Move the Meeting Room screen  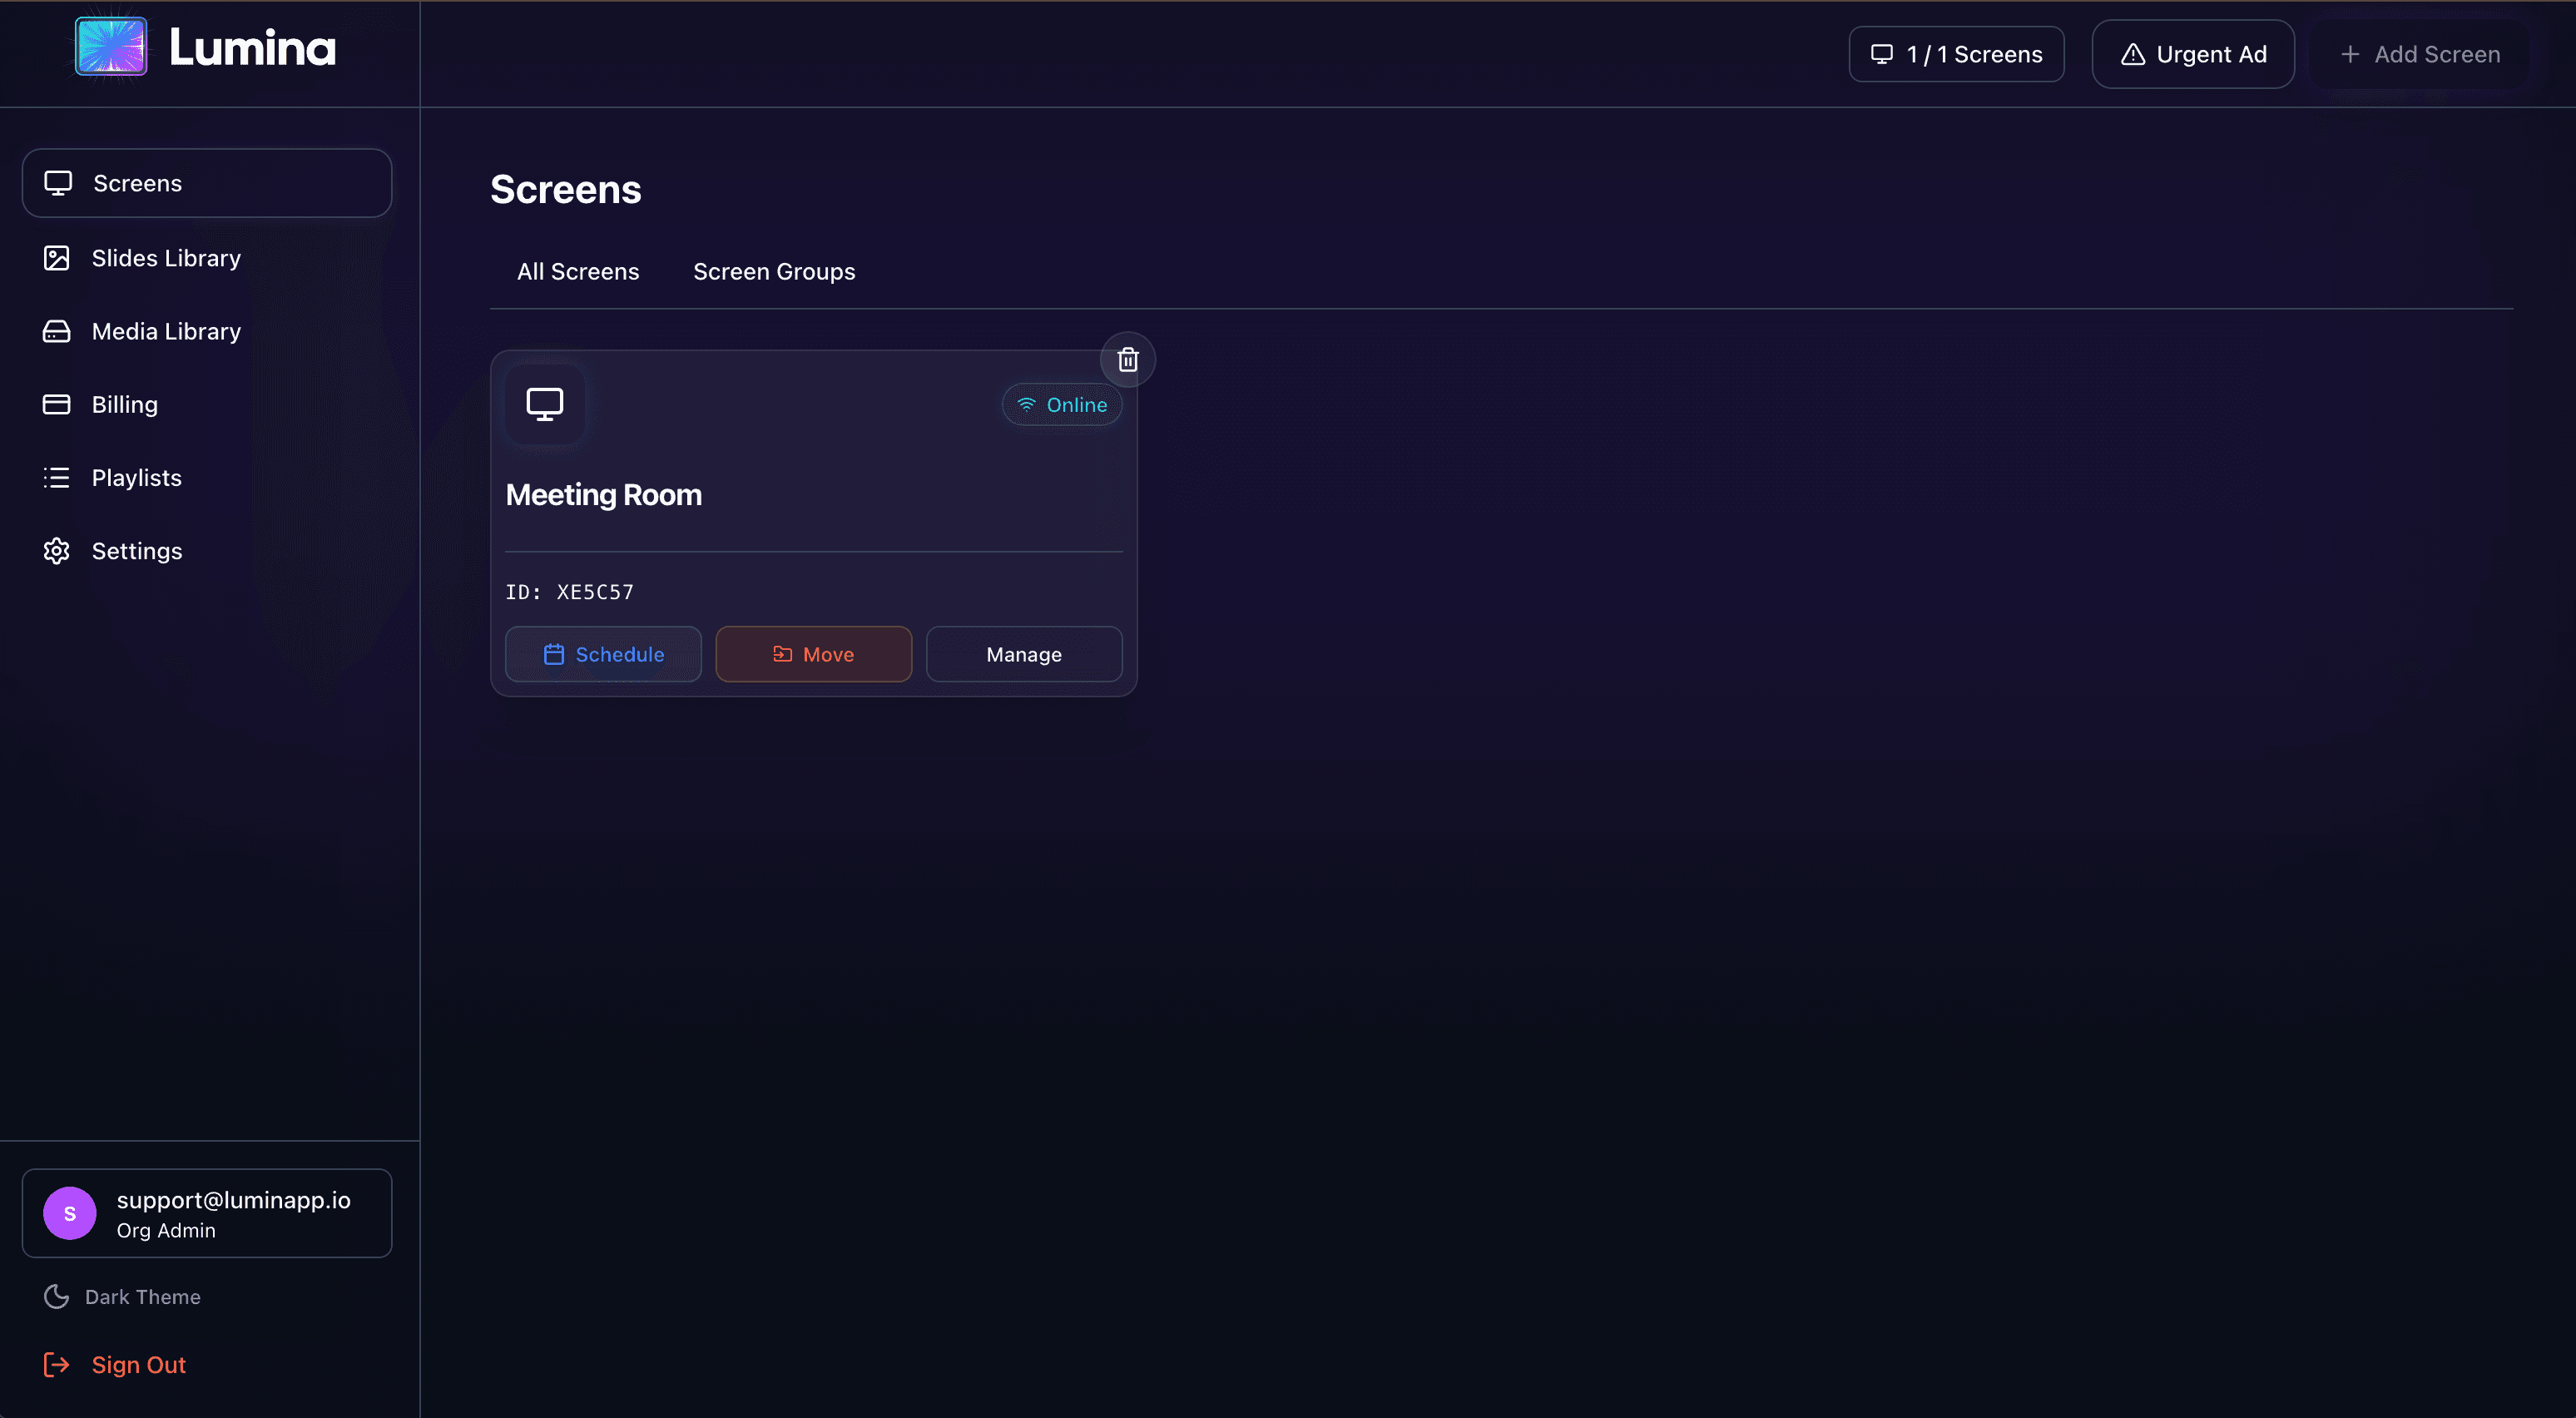coord(813,654)
